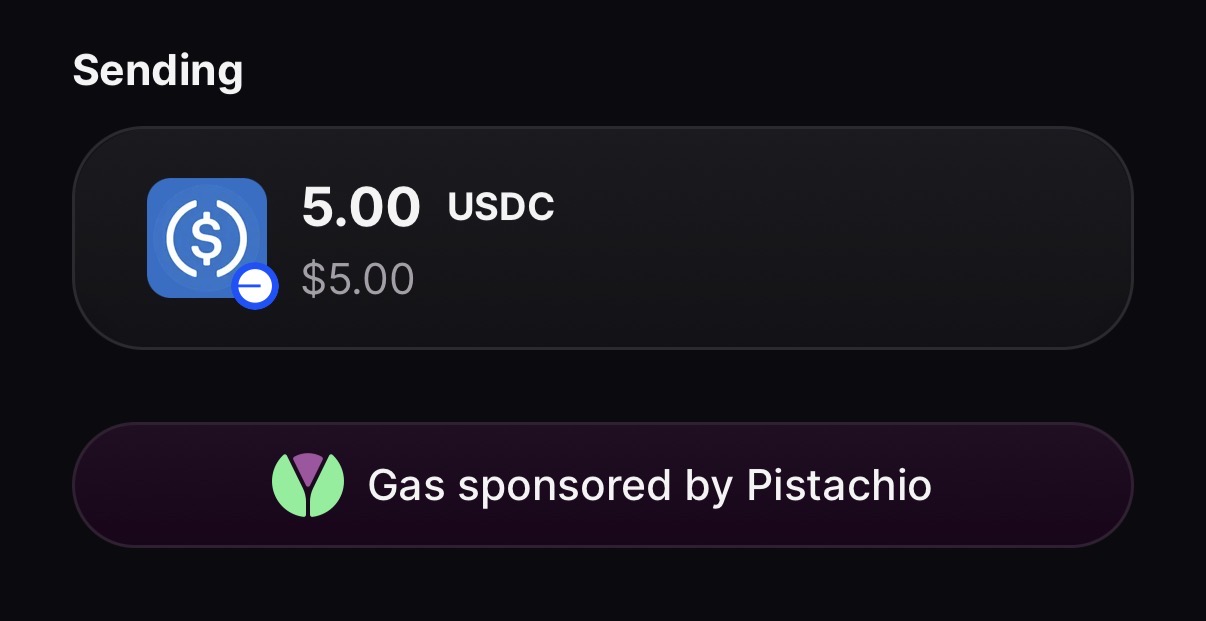Click the "Gas sponsored by Pistachio" text

pos(649,486)
